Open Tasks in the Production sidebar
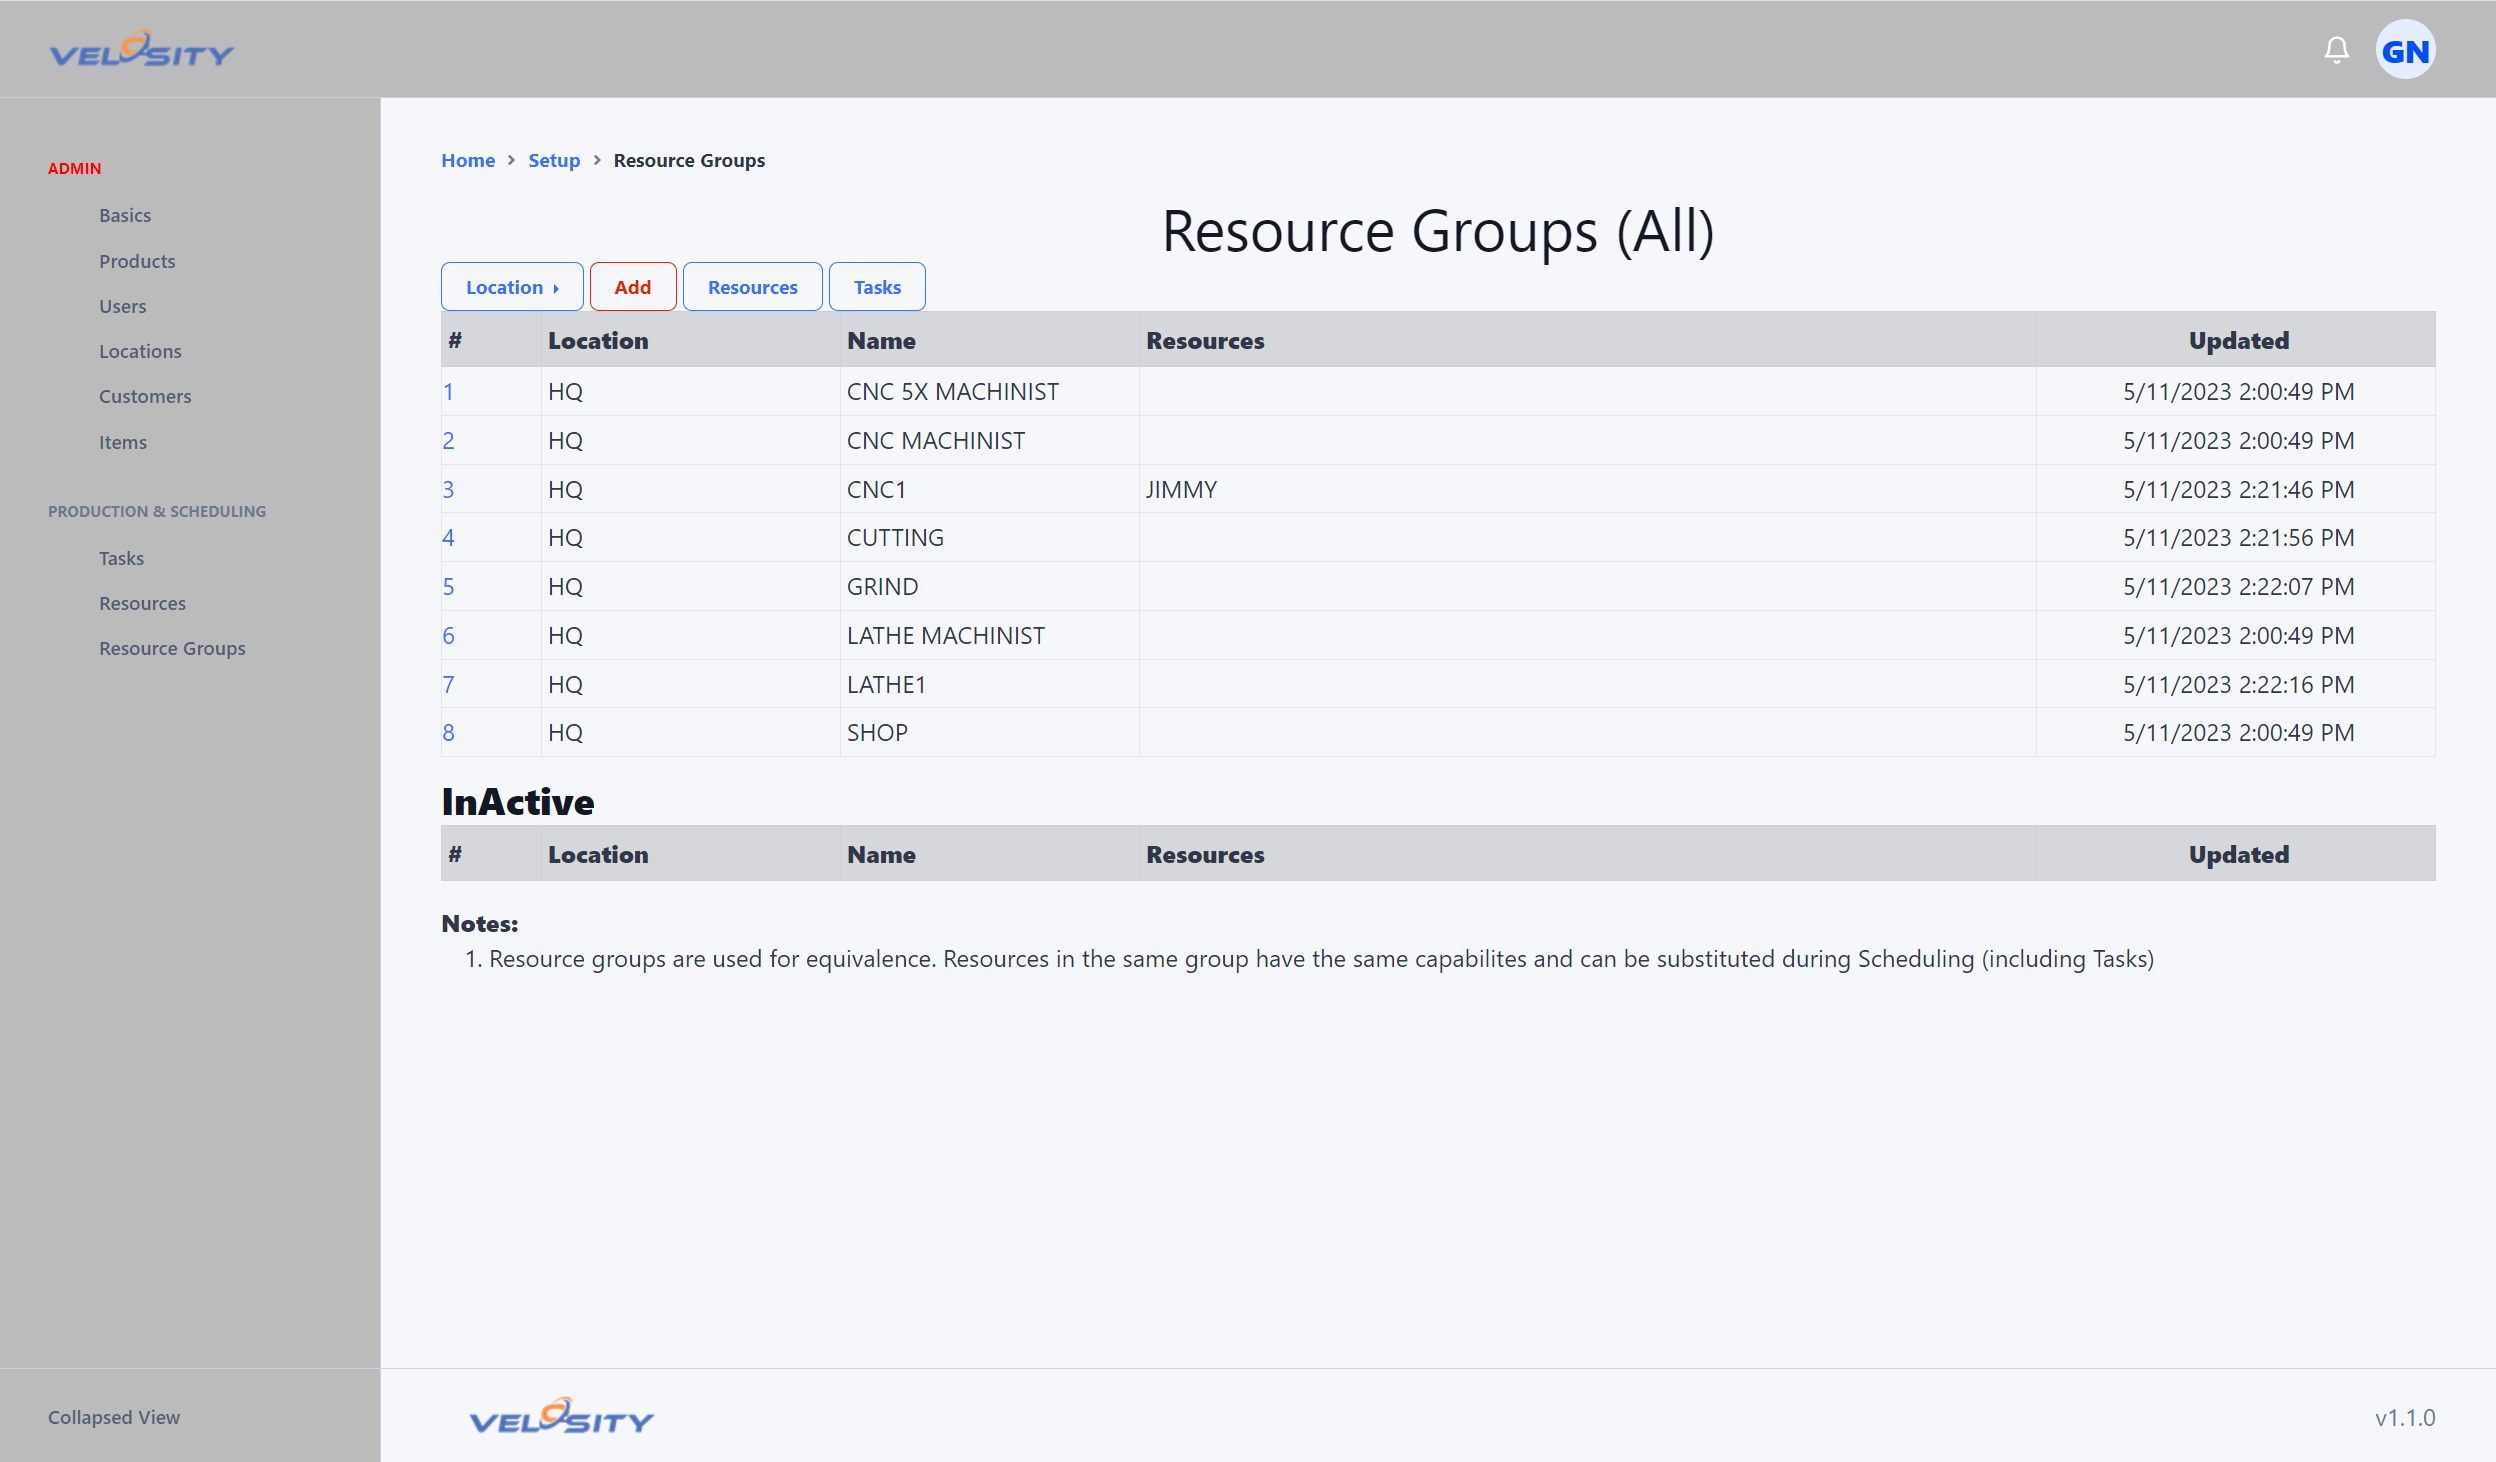This screenshot has height=1462, width=2496. point(121,558)
